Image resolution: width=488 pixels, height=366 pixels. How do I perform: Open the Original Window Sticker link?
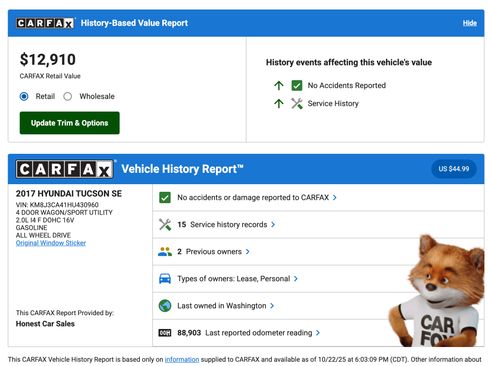[51, 243]
